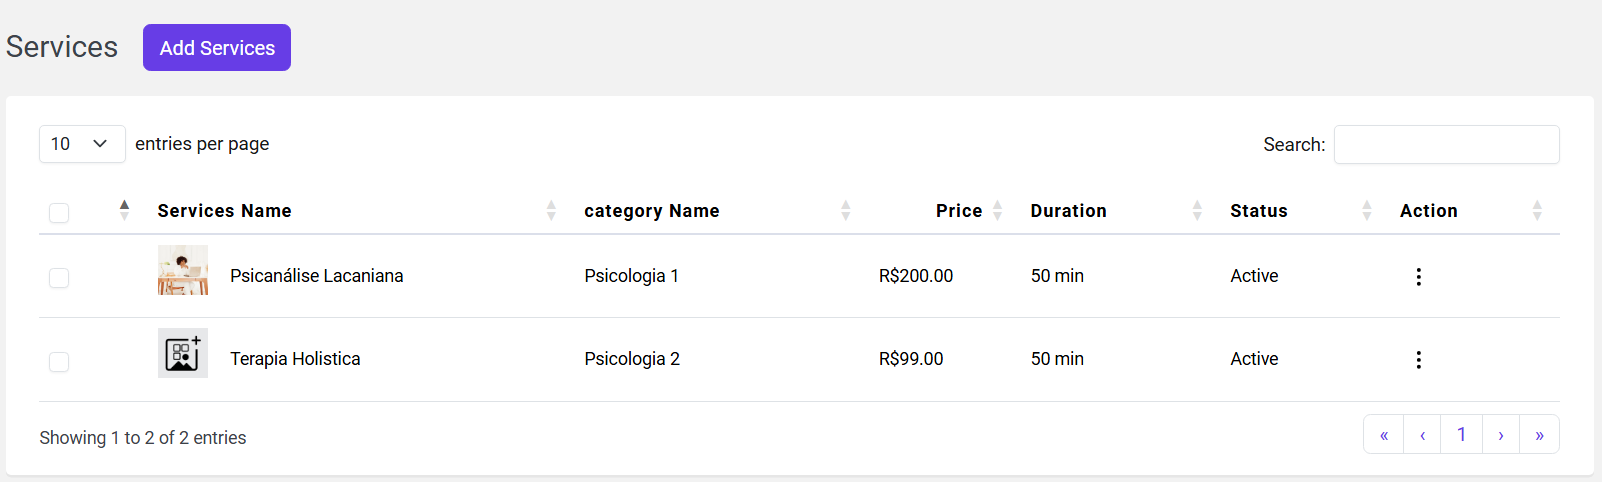Go to first page with double-left arrow
The height and width of the screenshot is (482, 1602).
click(1384, 435)
